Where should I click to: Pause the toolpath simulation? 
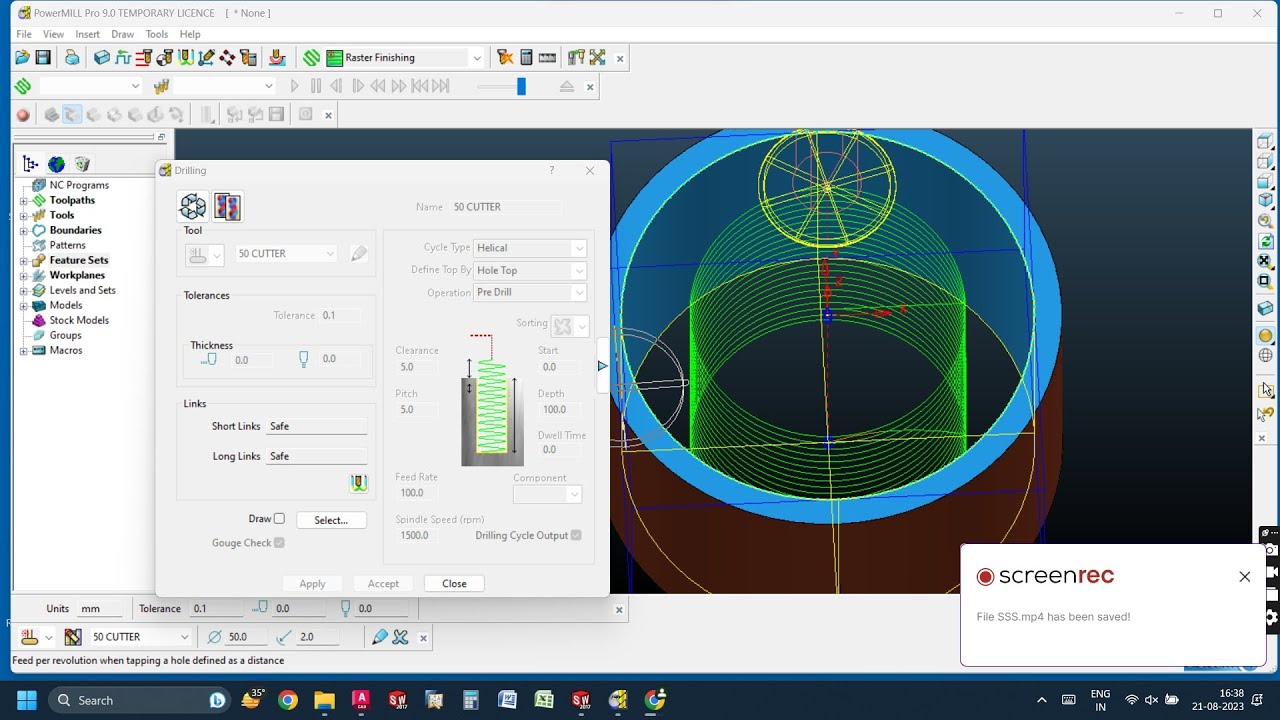tap(316, 87)
